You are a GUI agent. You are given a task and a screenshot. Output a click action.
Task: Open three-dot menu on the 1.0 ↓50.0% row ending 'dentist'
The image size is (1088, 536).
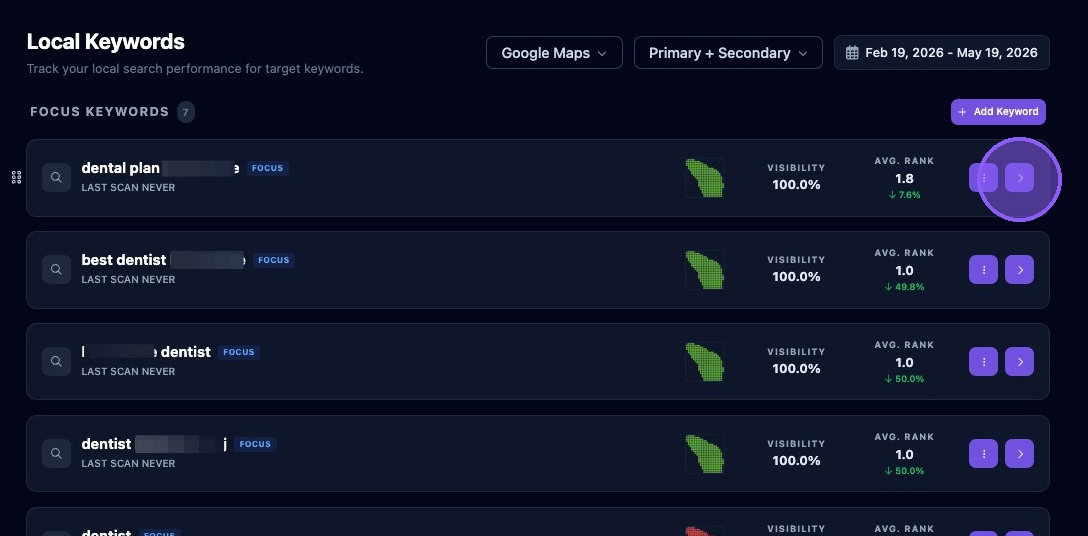click(983, 361)
